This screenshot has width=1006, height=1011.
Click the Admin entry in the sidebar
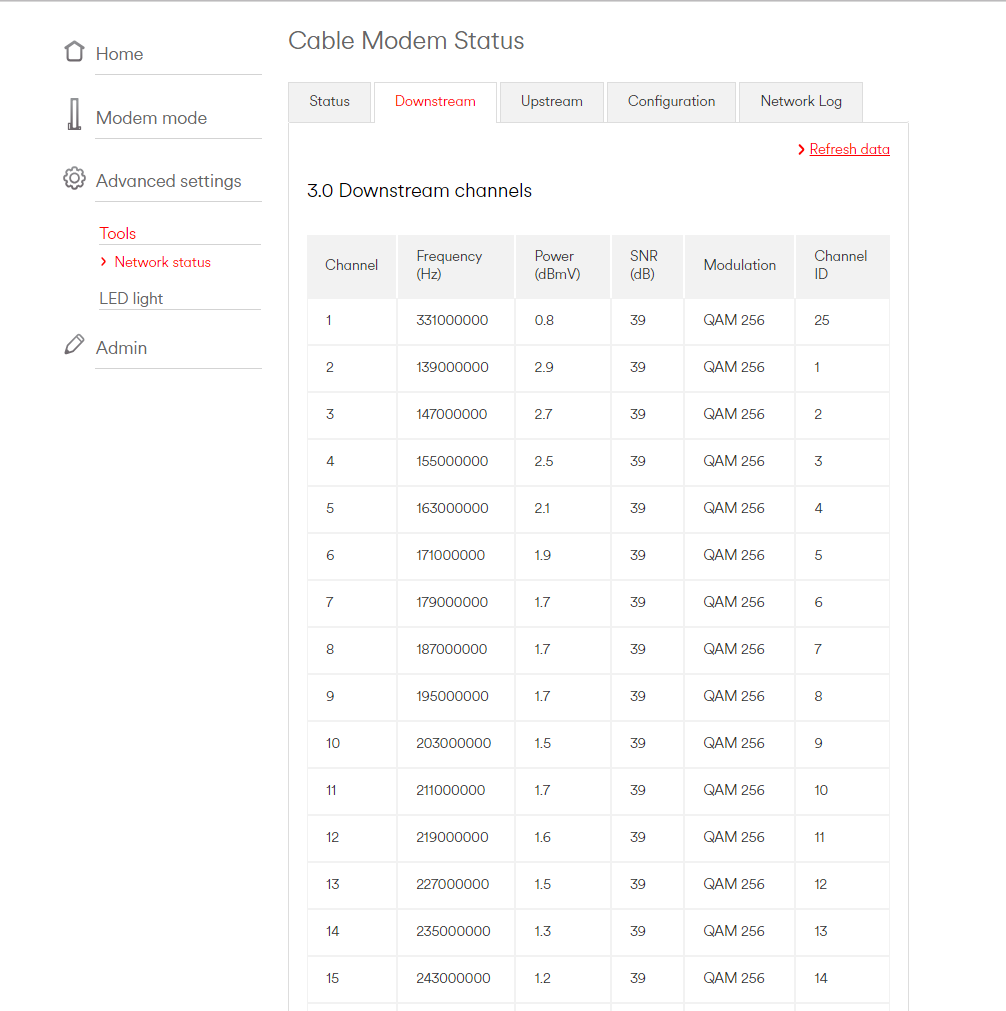(119, 347)
